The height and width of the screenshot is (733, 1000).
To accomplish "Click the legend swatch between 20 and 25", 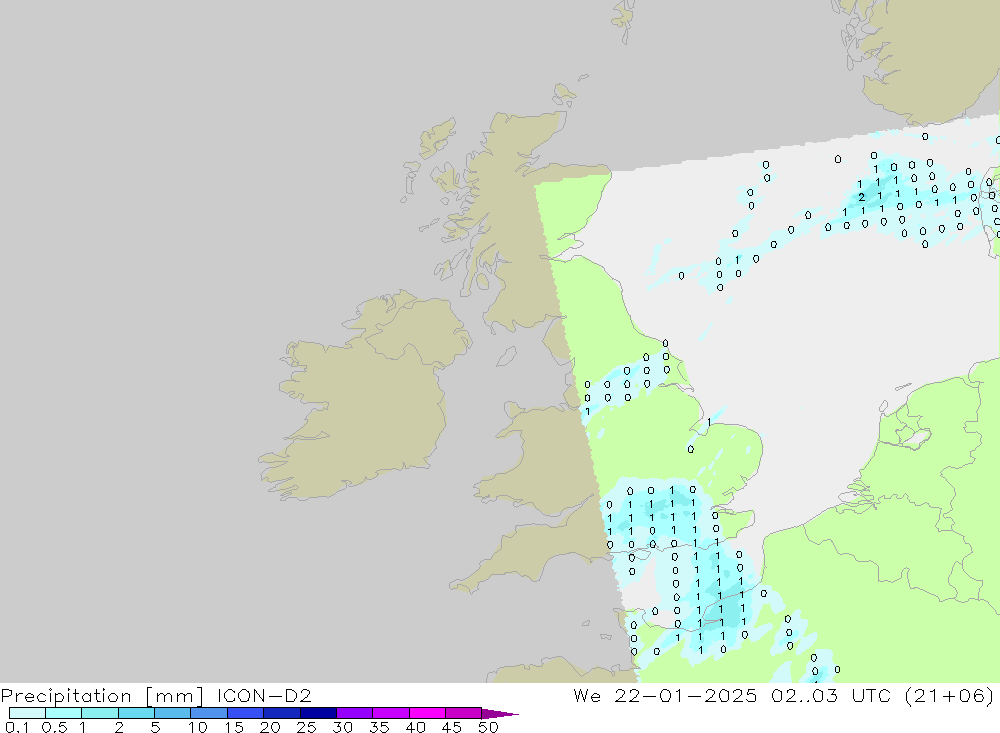I will pos(282,713).
